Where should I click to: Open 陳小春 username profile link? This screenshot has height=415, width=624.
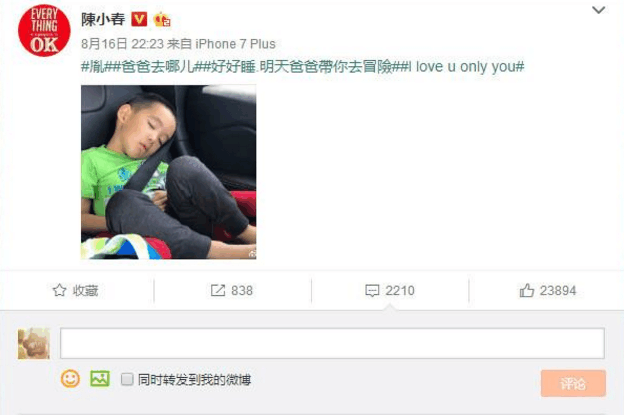click(x=103, y=19)
